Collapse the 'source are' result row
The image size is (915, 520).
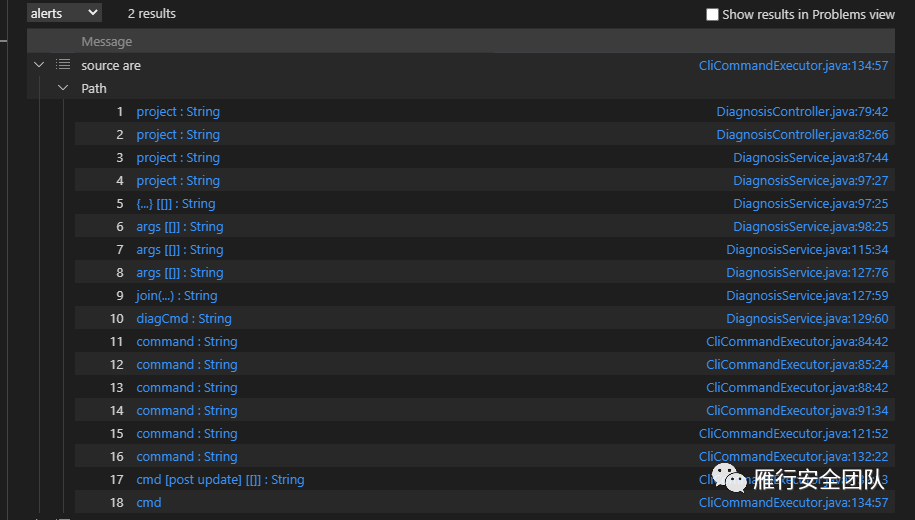(x=39, y=64)
